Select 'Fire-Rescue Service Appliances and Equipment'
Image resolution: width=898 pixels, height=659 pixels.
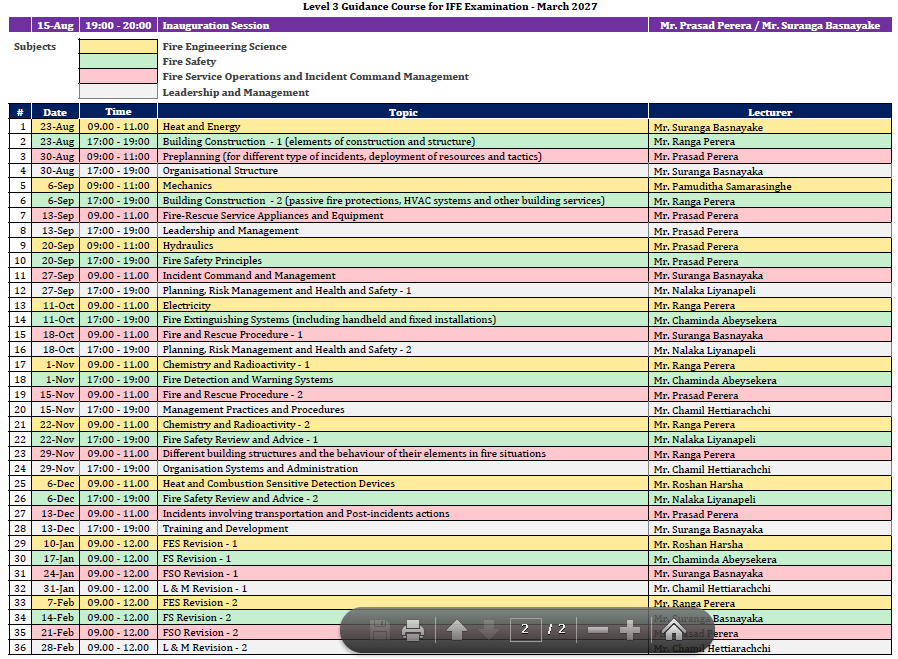click(273, 215)
